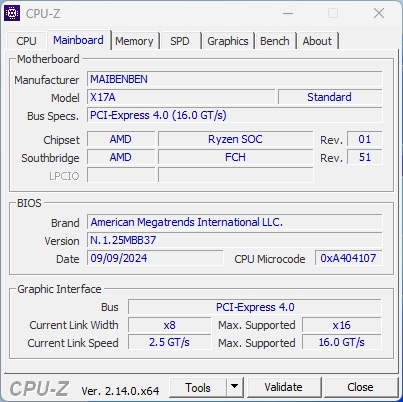The height and width of the screenshot is (402, 403).
Task: Close the window with the X icon
Action: tap(379, 14)
